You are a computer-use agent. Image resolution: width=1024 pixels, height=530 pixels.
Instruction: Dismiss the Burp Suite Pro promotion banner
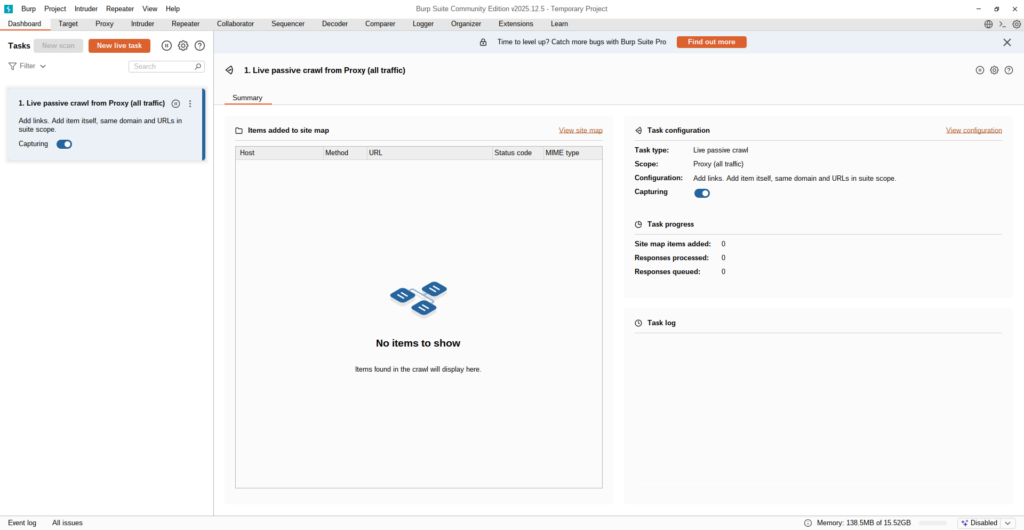pos(1007,42)
